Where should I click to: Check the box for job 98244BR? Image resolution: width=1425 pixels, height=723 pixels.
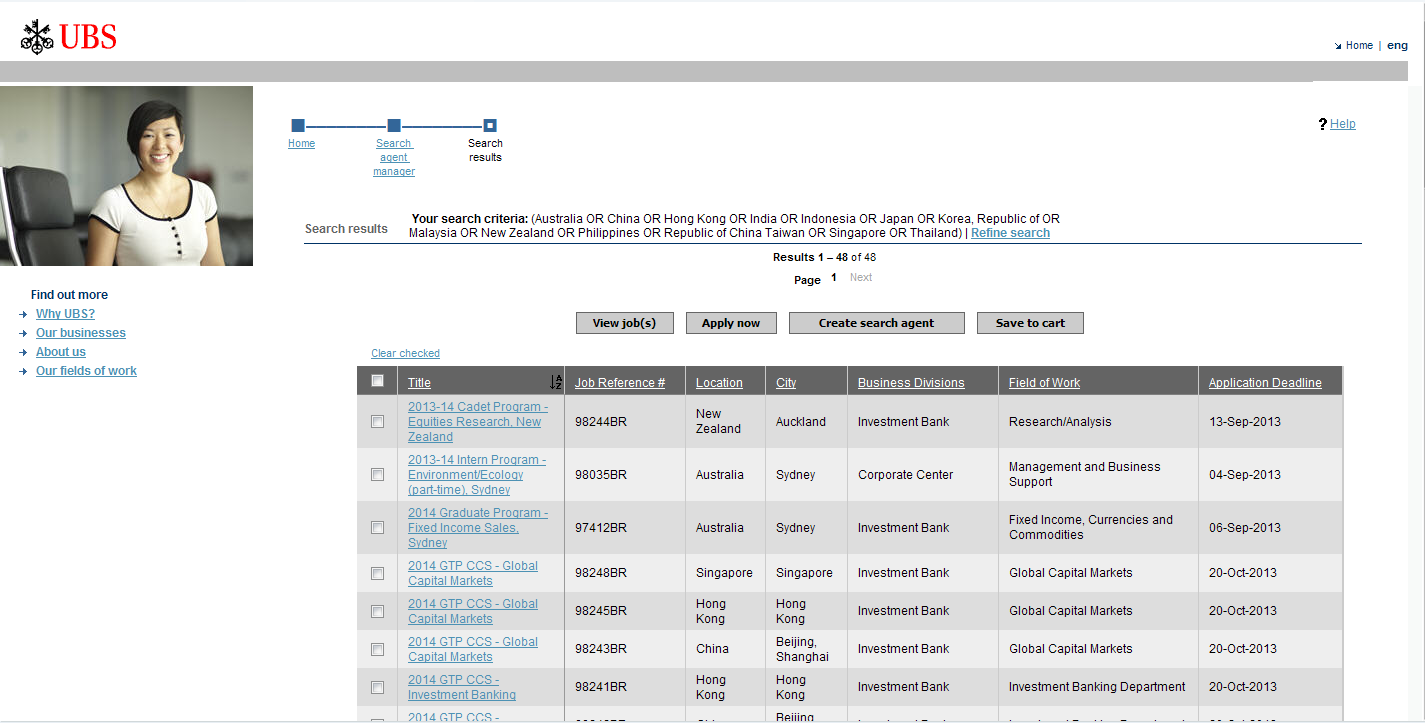click(x=377, y=422)
